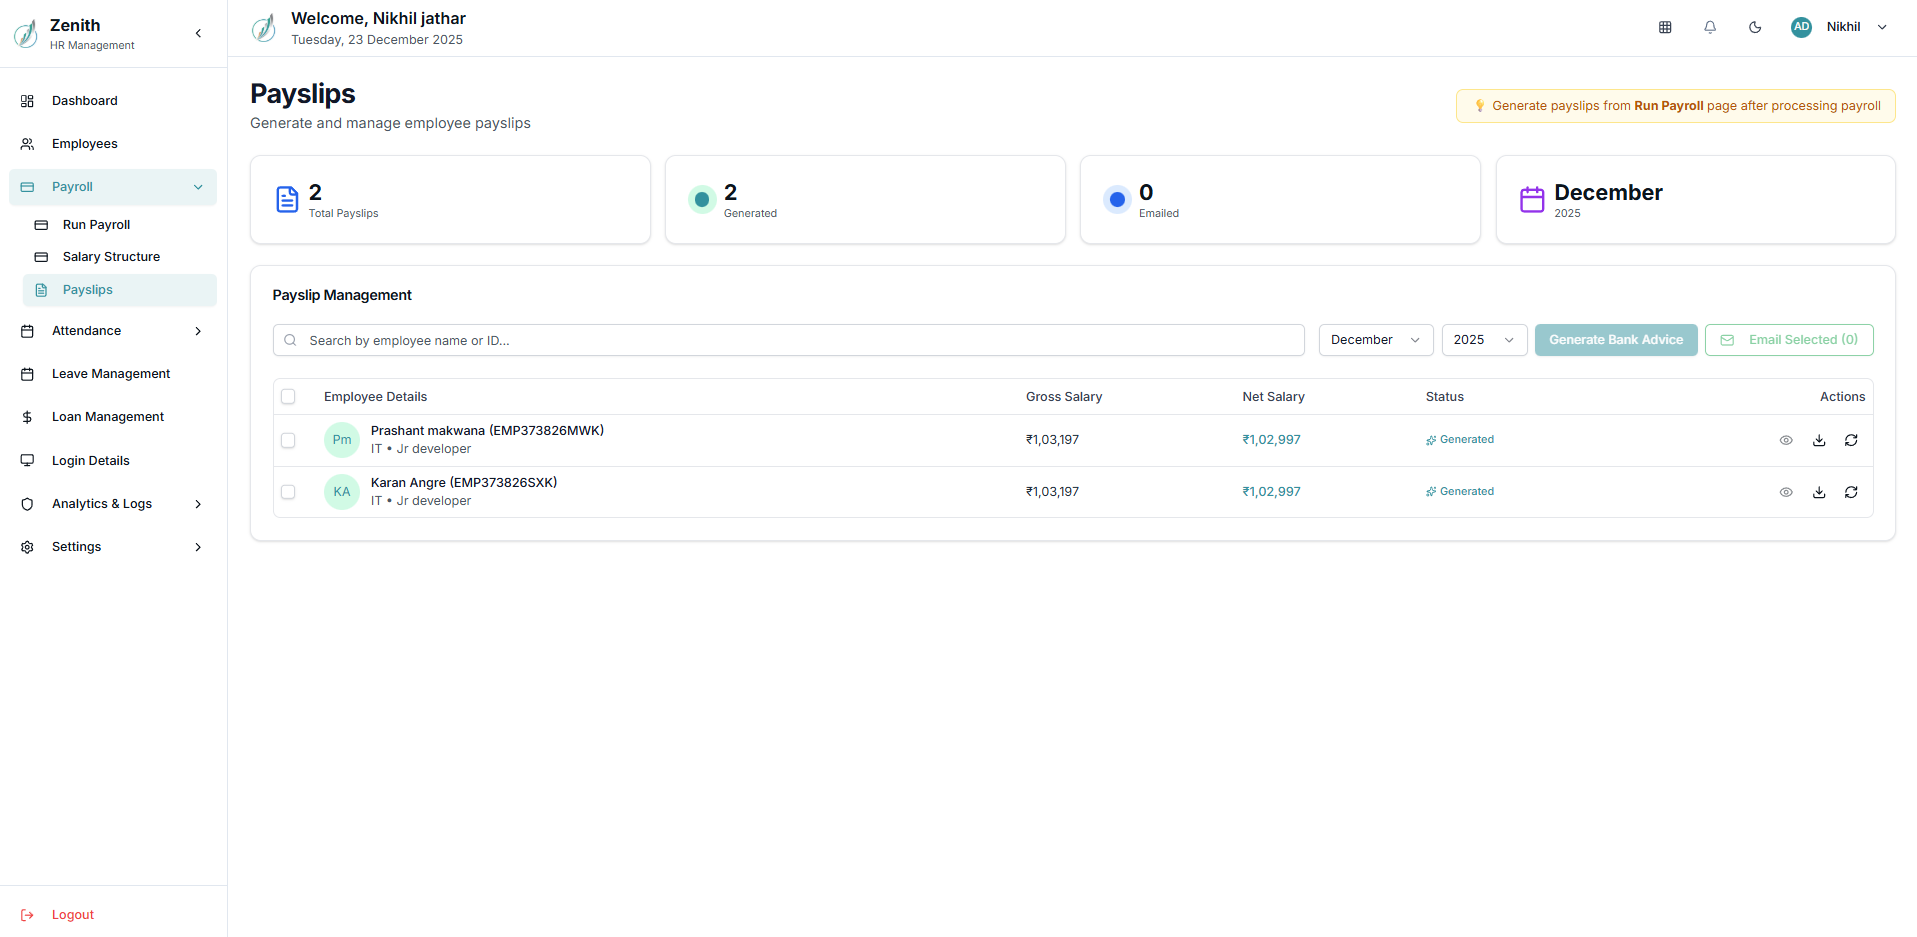This screenshot has height=937, width=1917.
Task: Click the Download icon for Karan Angre
Action: 1819,492
